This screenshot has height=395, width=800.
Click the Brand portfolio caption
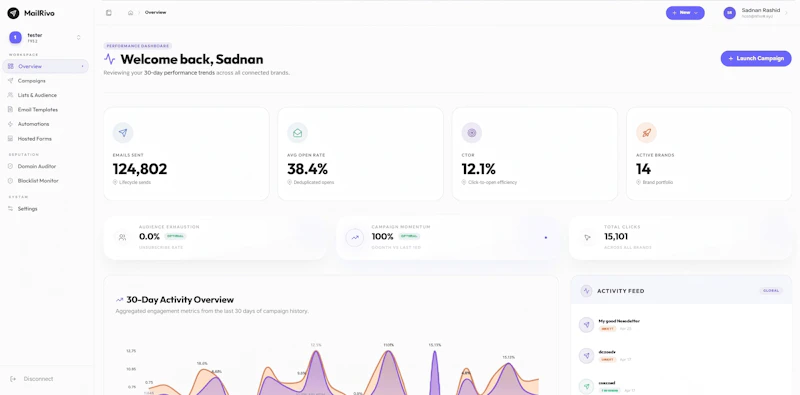[657, 182]
